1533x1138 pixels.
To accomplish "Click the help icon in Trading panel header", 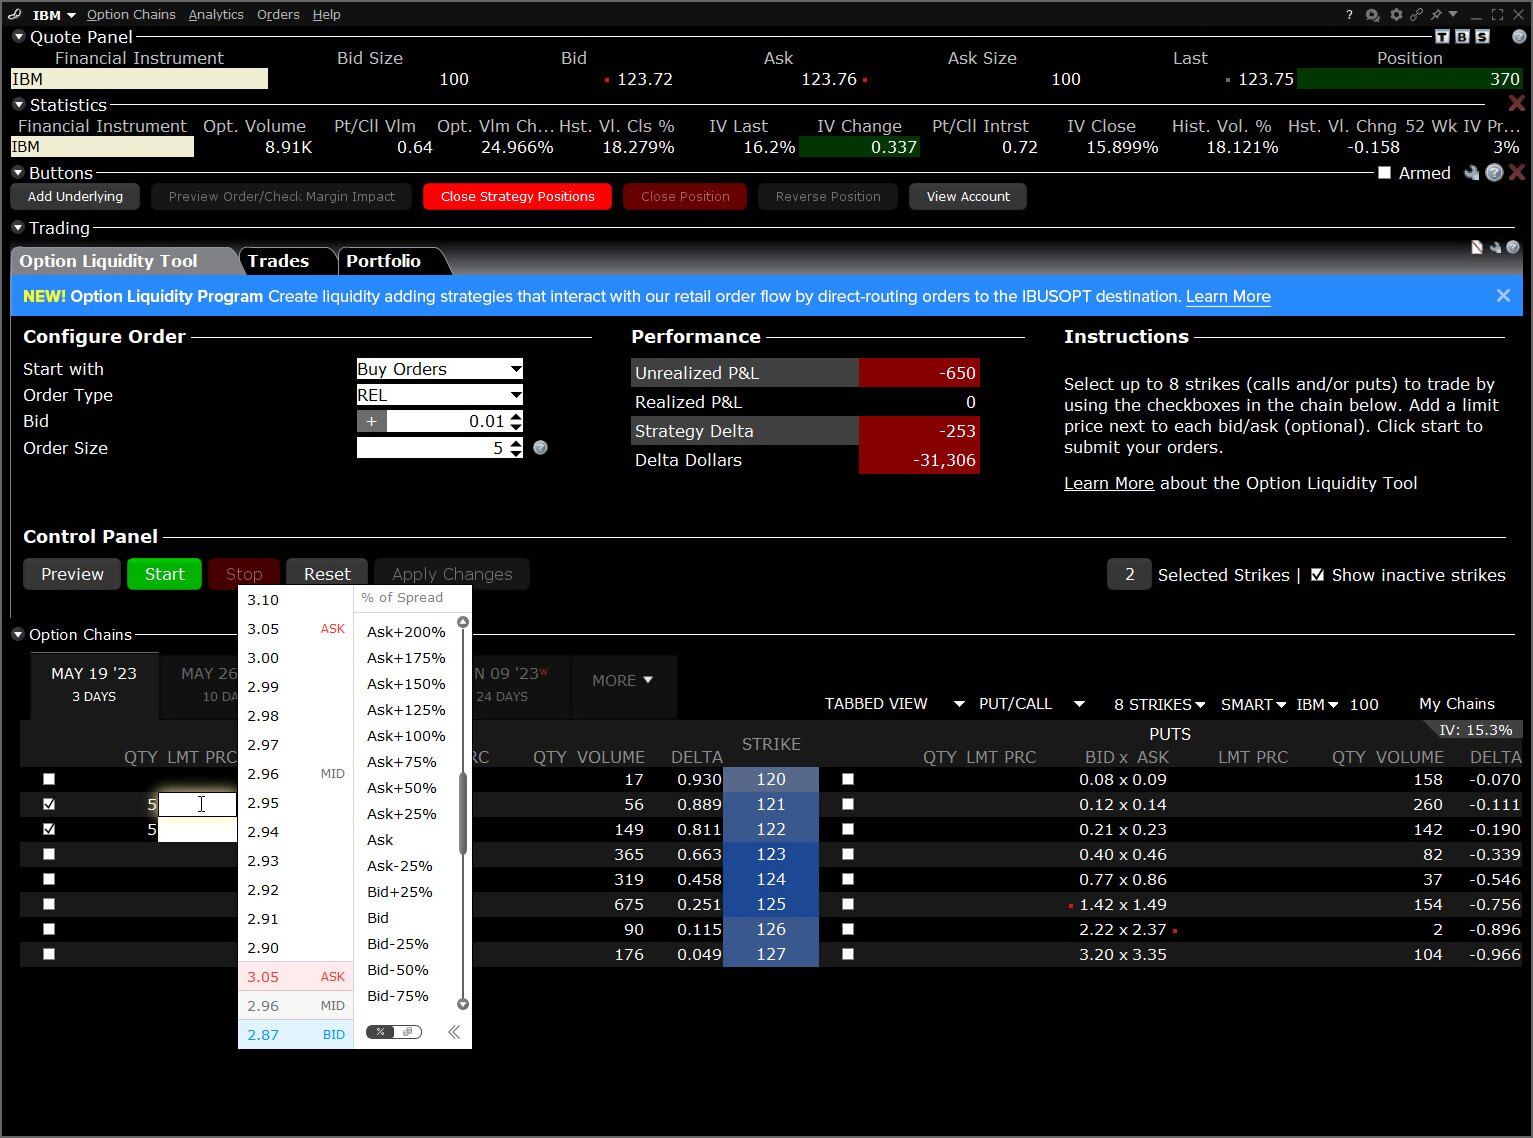I will click(1512, 247).
